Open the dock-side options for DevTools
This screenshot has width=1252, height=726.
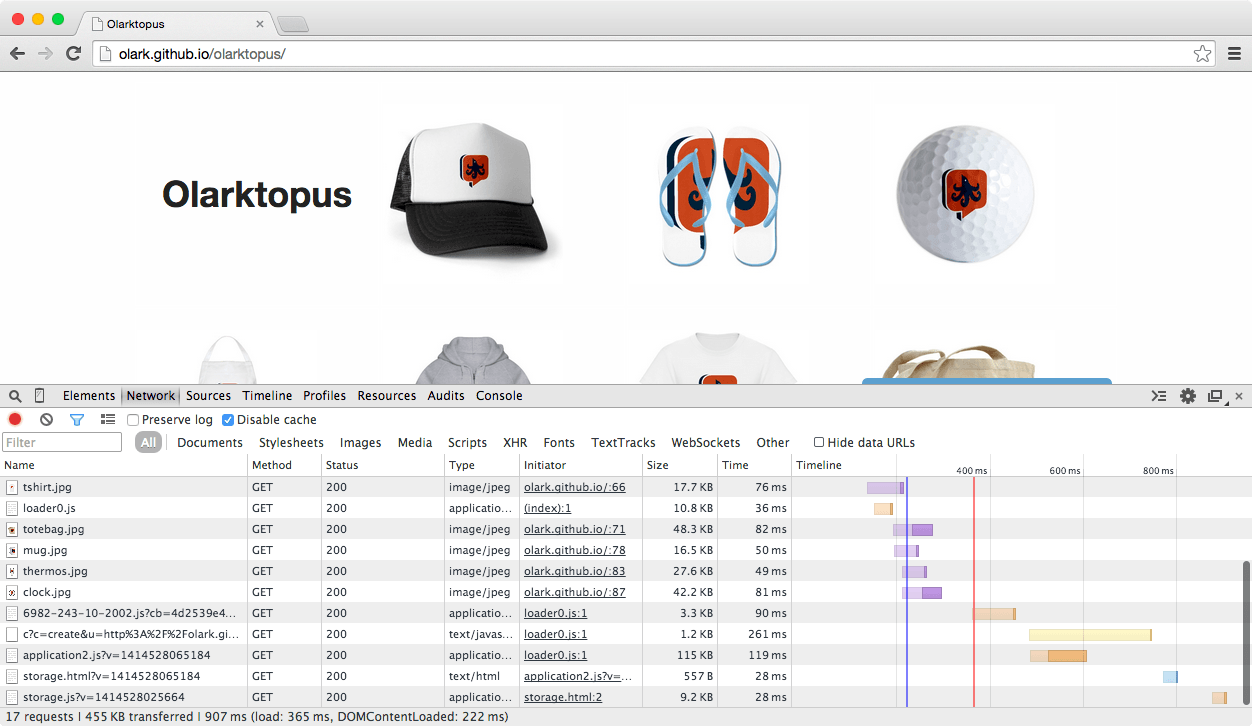(1216, 396)
